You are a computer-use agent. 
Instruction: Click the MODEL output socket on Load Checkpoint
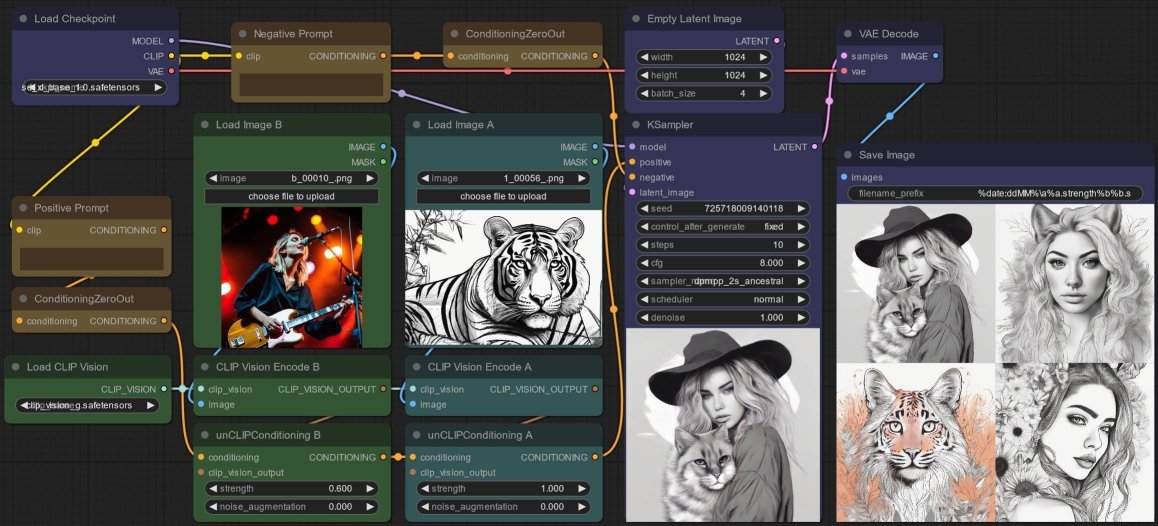[x=171, y=41]
